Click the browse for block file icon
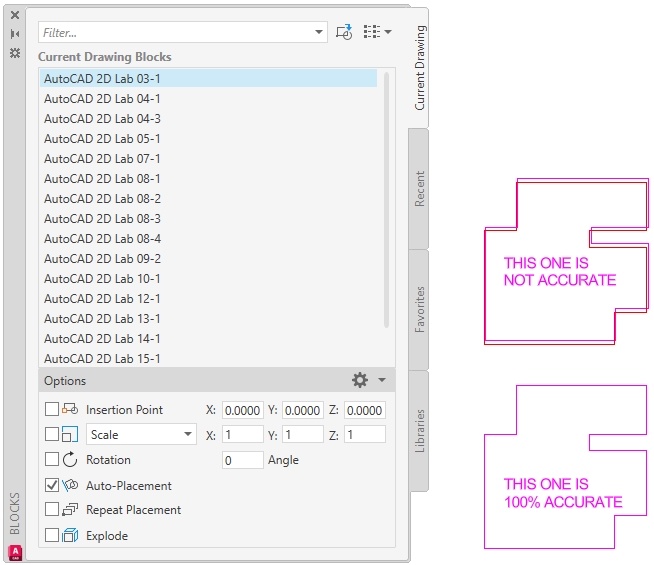The width and height of the screenshot is (654, 565). 344,32
